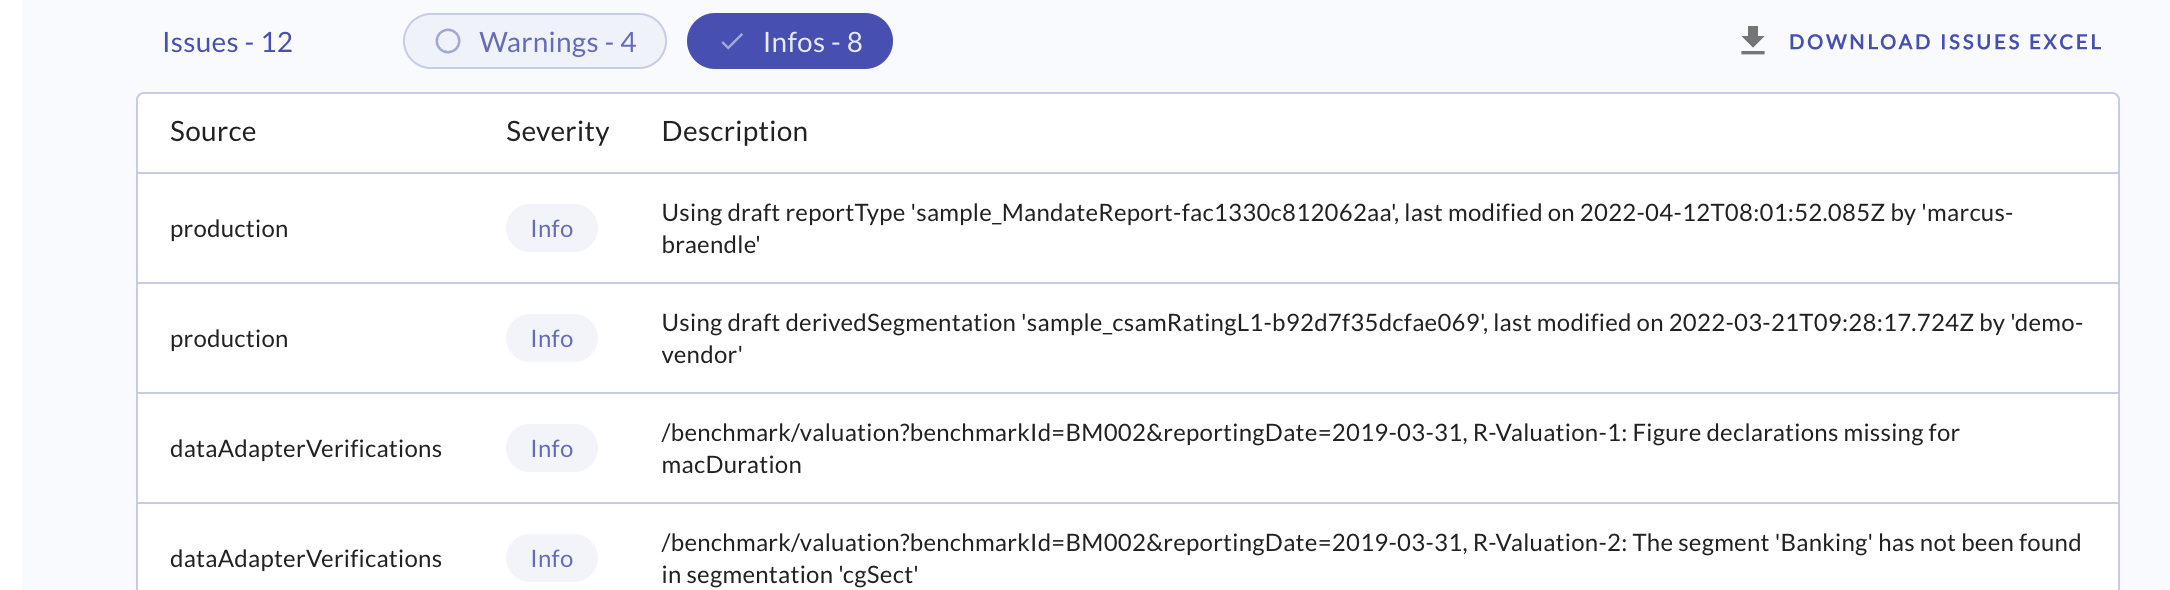Click Info badge for the 'Banking' segment row

tap(551, 558)
